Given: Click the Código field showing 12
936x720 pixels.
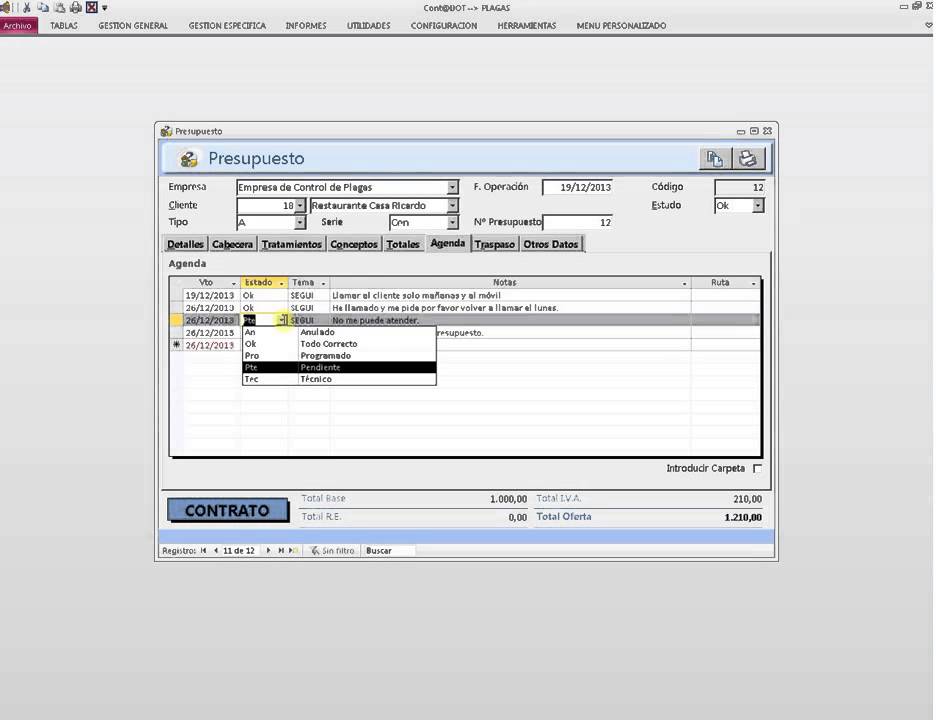Looking at the screenshot, I should coord(739,187).
